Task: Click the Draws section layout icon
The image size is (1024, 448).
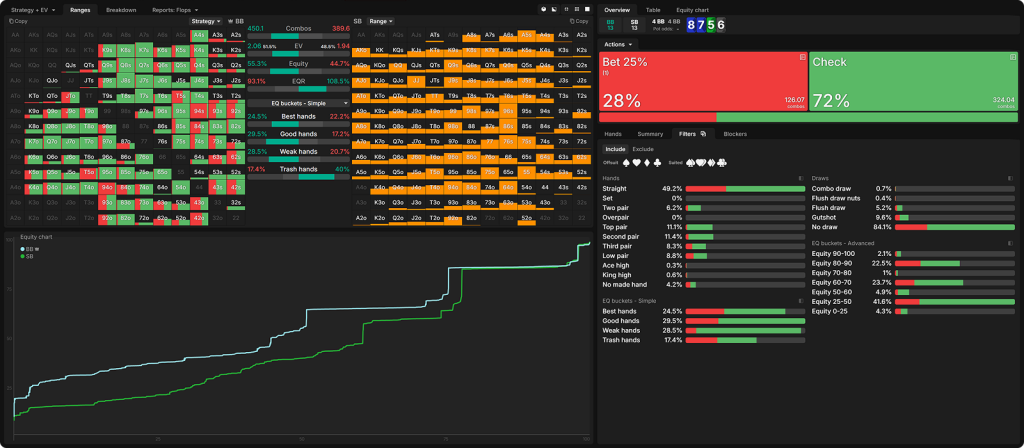Action: pos(1012,178)
